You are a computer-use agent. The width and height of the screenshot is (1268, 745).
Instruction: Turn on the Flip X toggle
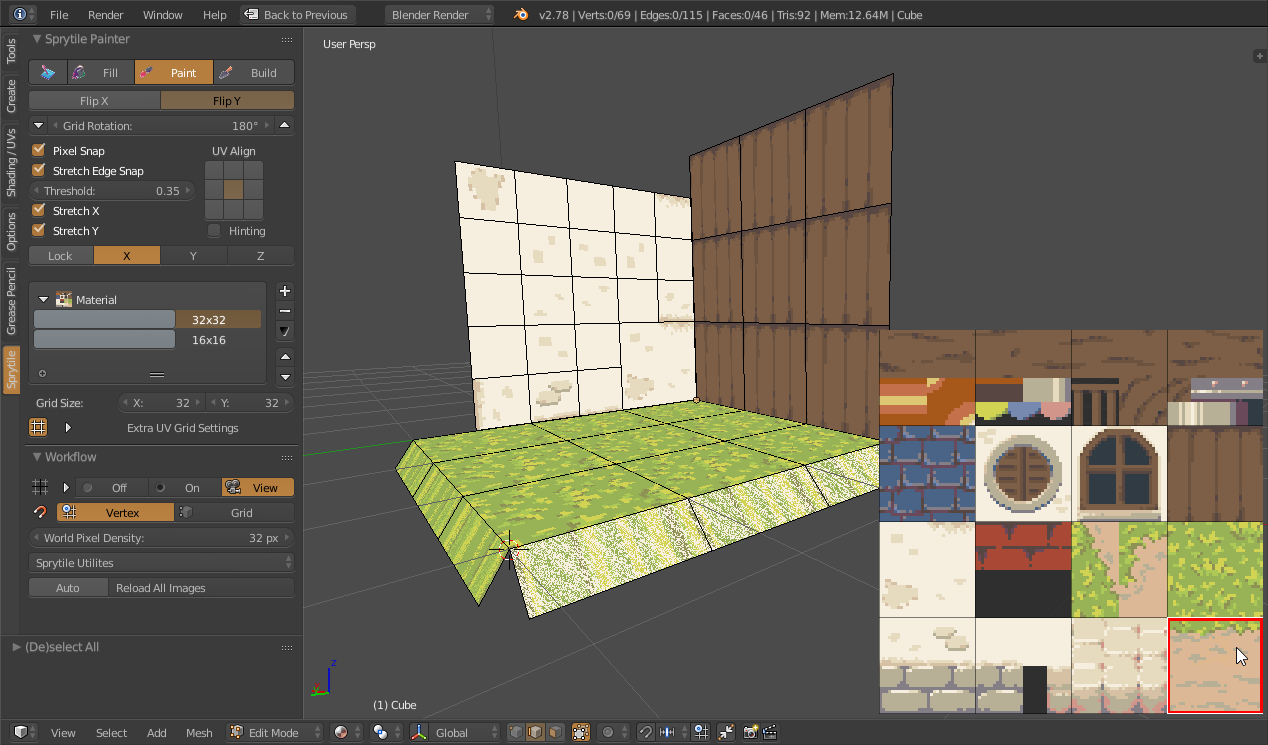click(94, 100)
